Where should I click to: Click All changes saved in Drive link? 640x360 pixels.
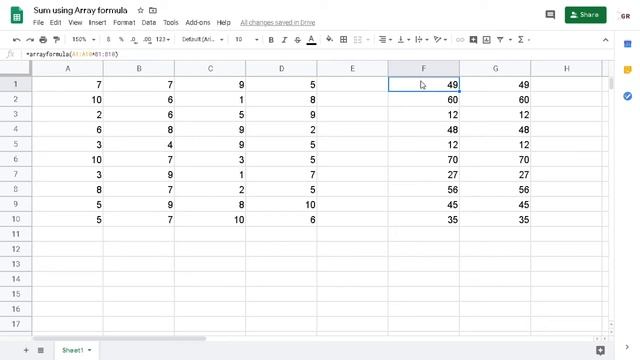(x=278, y=22)
